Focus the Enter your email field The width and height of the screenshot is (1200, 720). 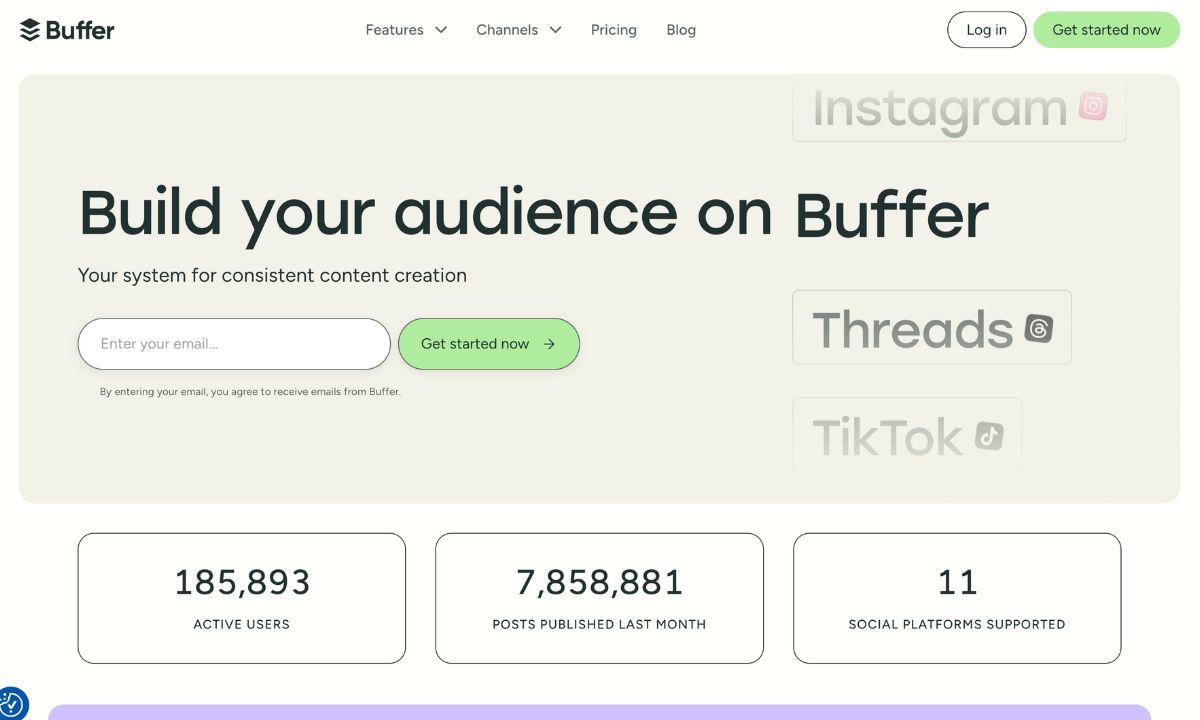click(234, 344)
